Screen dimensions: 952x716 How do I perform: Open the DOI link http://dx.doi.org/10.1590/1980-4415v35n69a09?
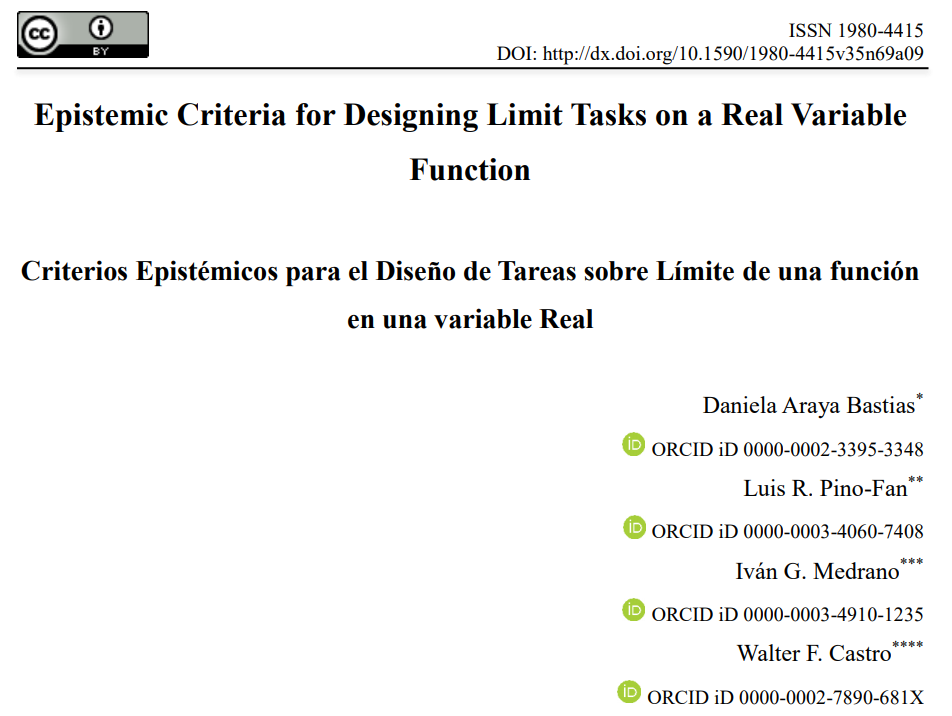(733, 53)
